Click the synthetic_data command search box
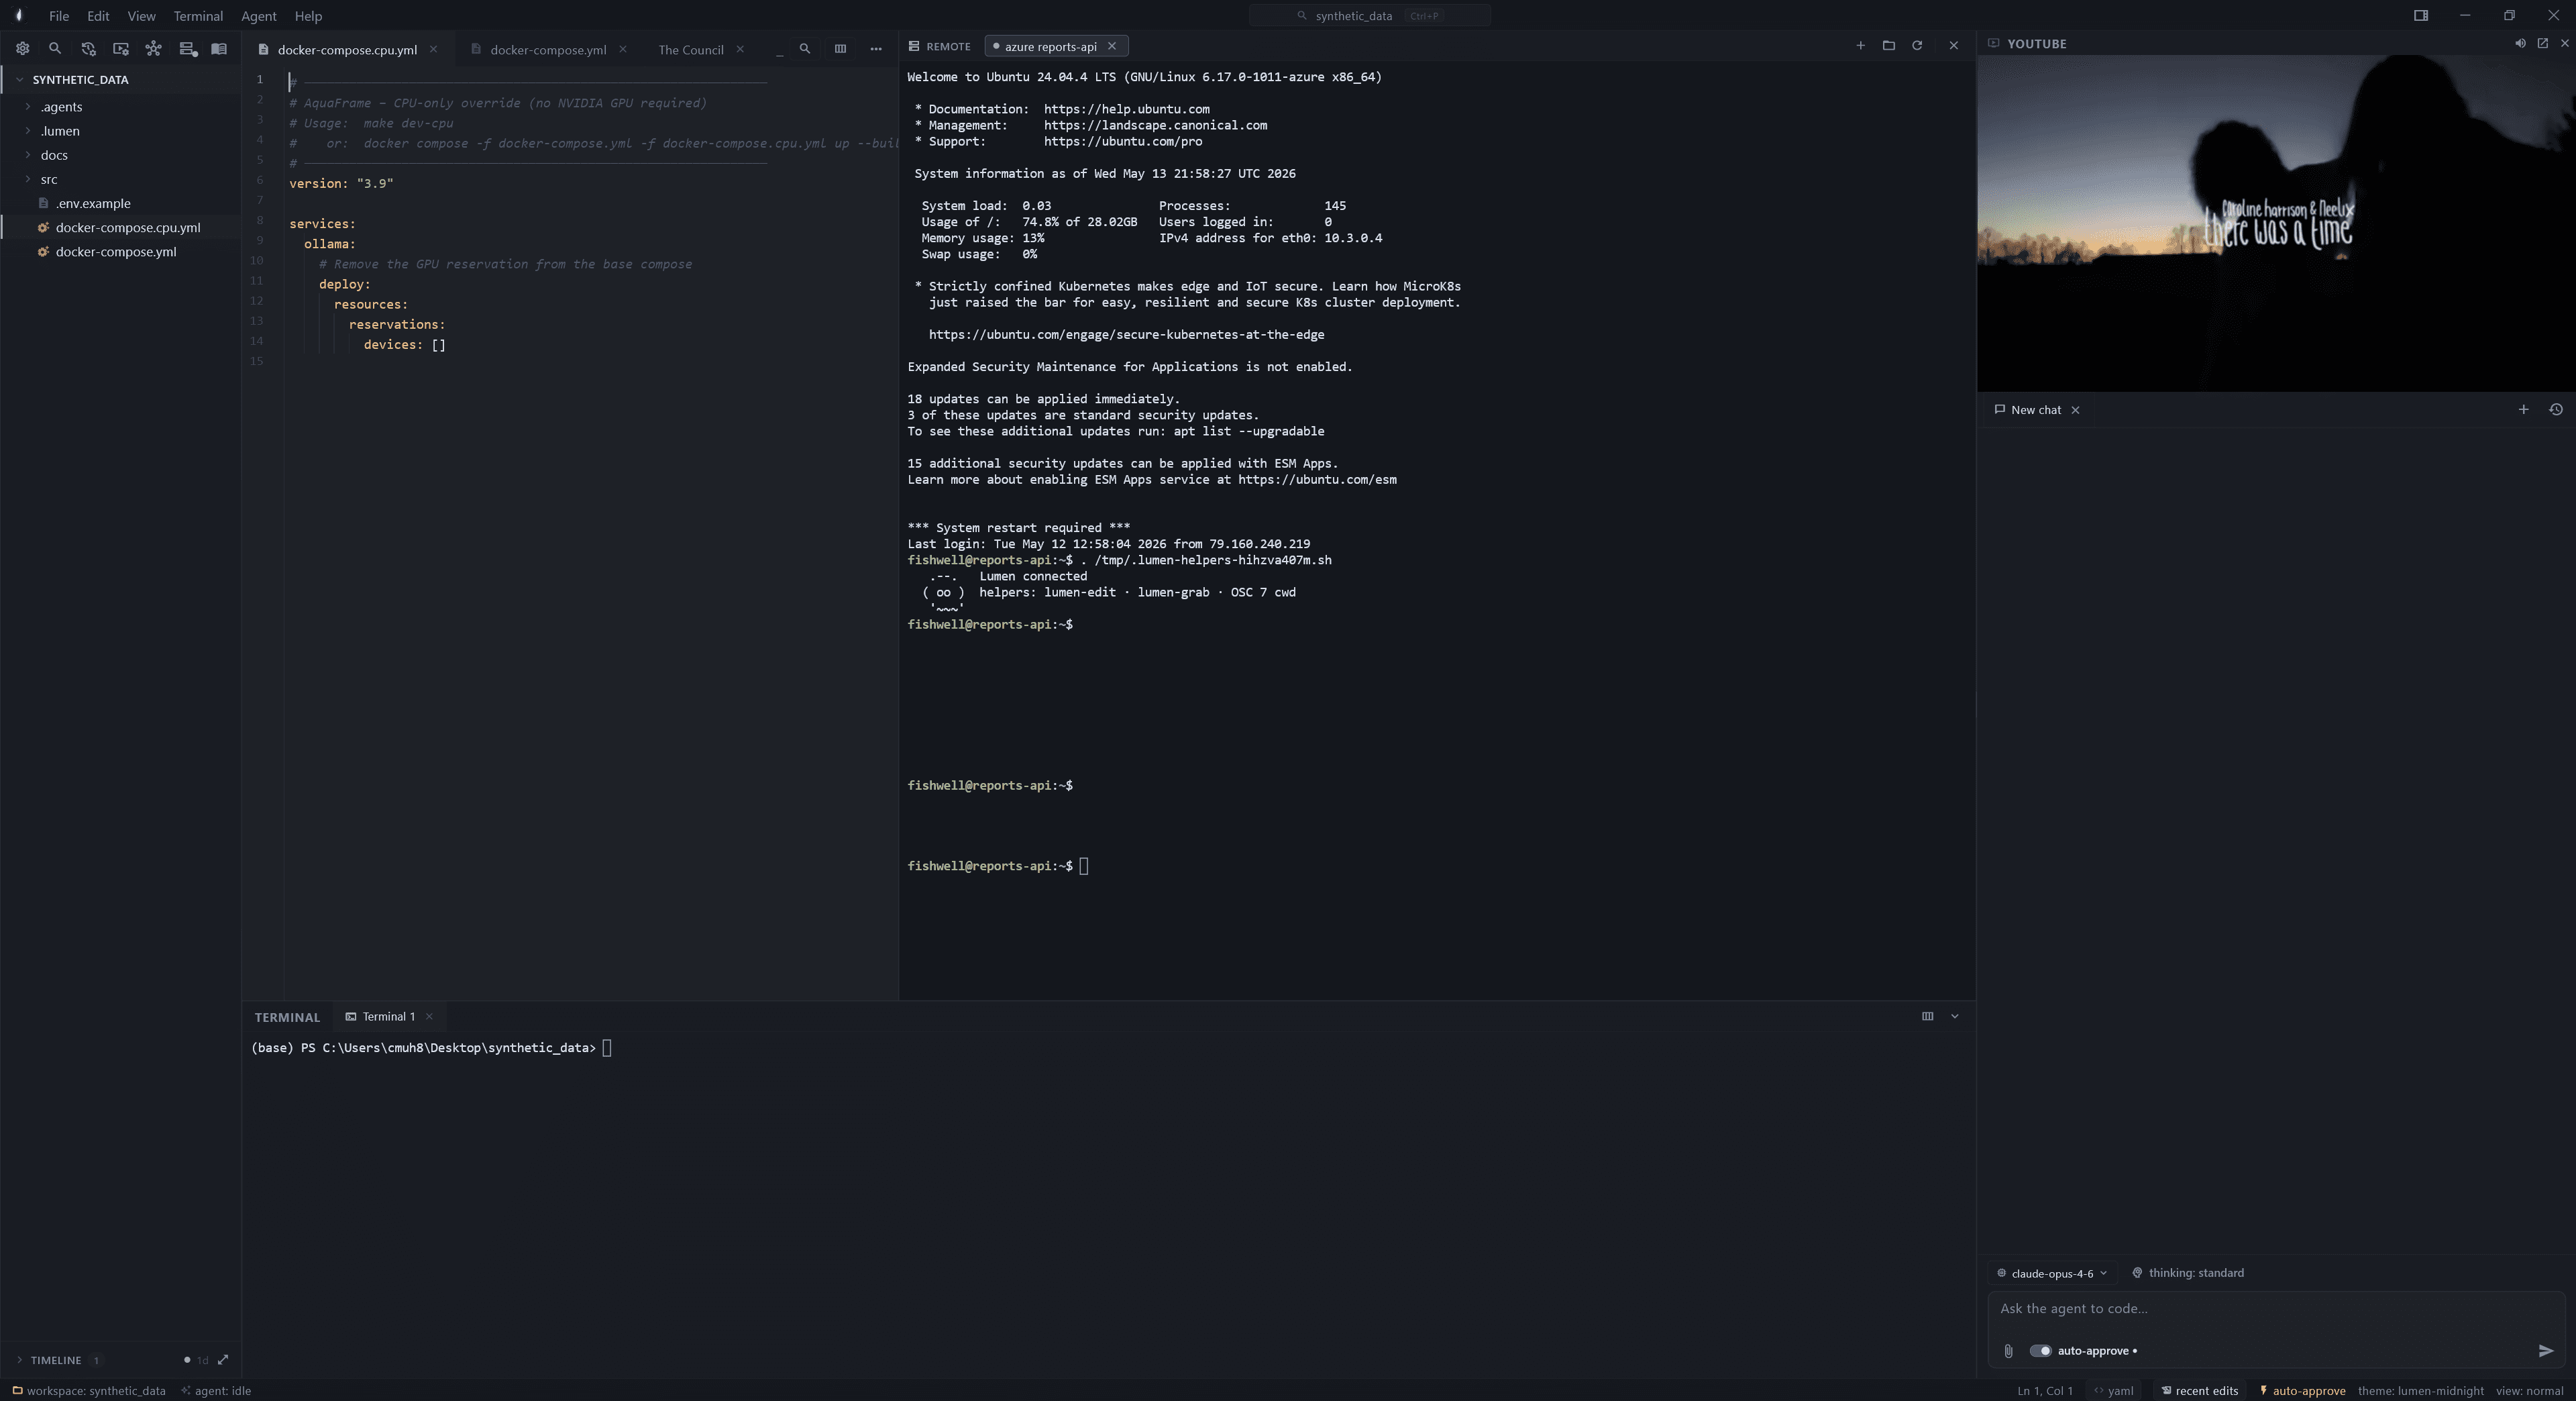This screenshot has height=1401, width=2576. point(1369,15)
